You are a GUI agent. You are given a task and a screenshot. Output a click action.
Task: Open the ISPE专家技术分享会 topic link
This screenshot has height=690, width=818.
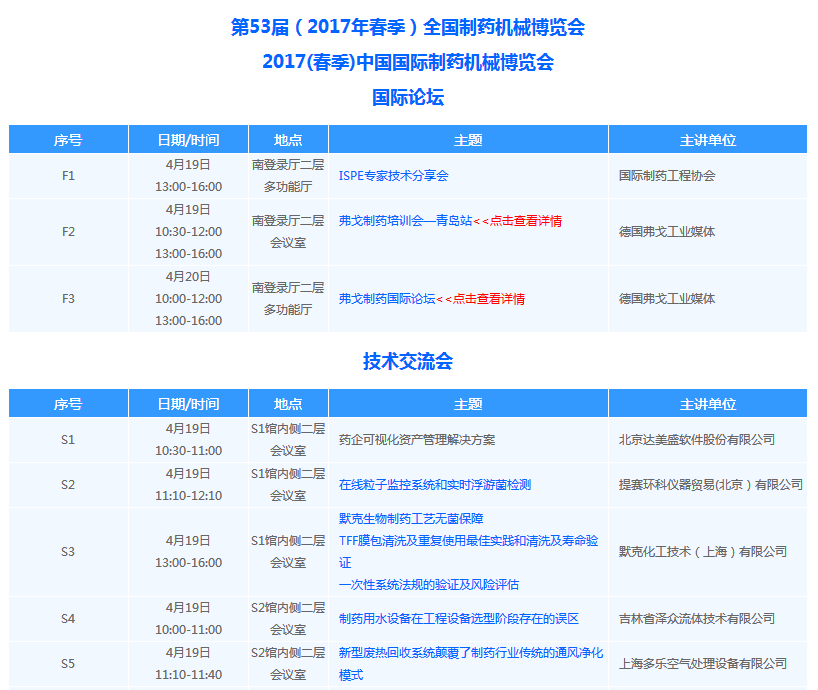click(x=393, y=176)
